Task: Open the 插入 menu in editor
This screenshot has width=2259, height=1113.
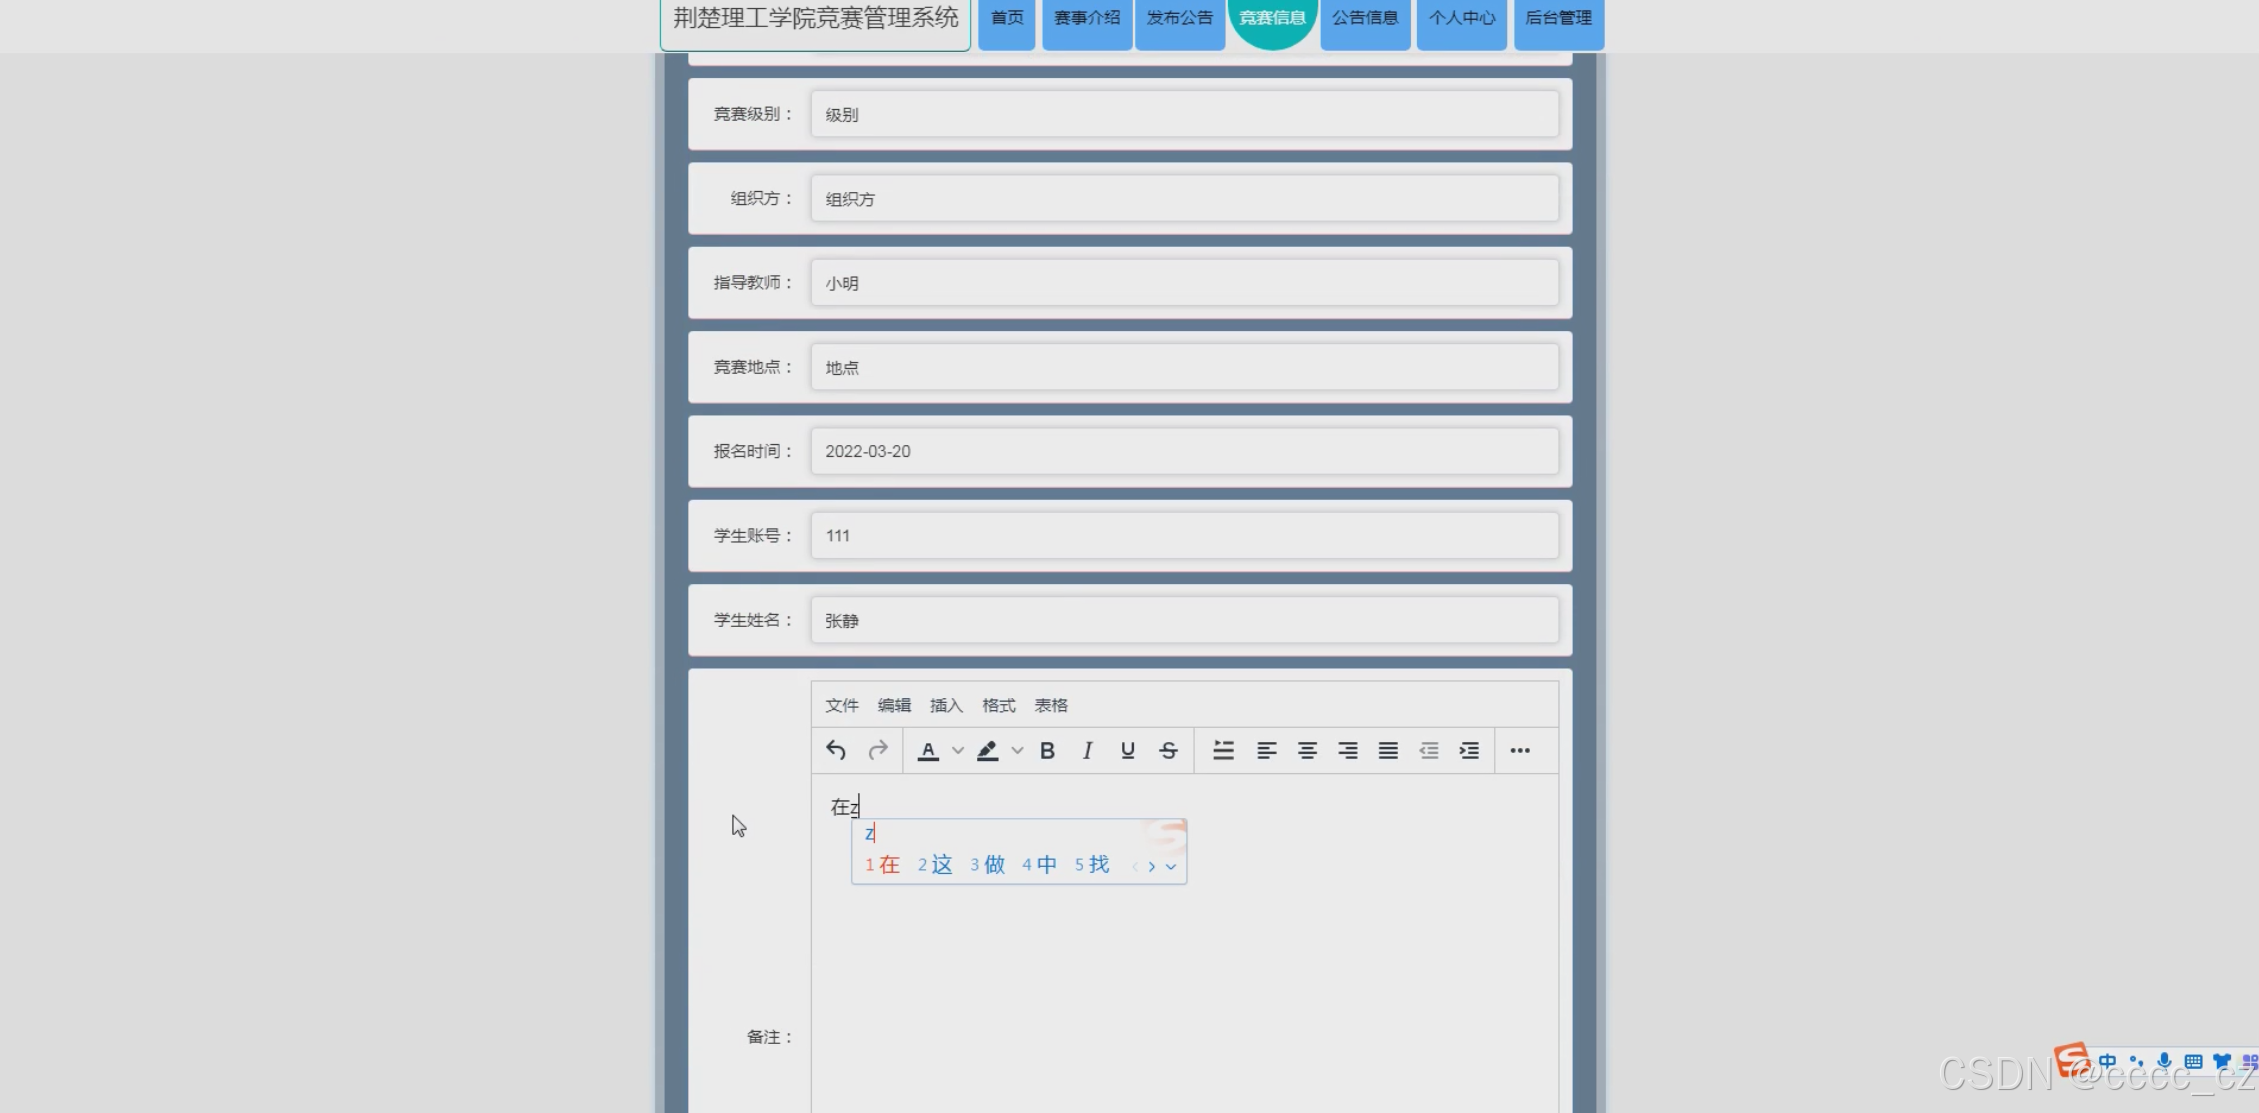Action: click(945, 705)
